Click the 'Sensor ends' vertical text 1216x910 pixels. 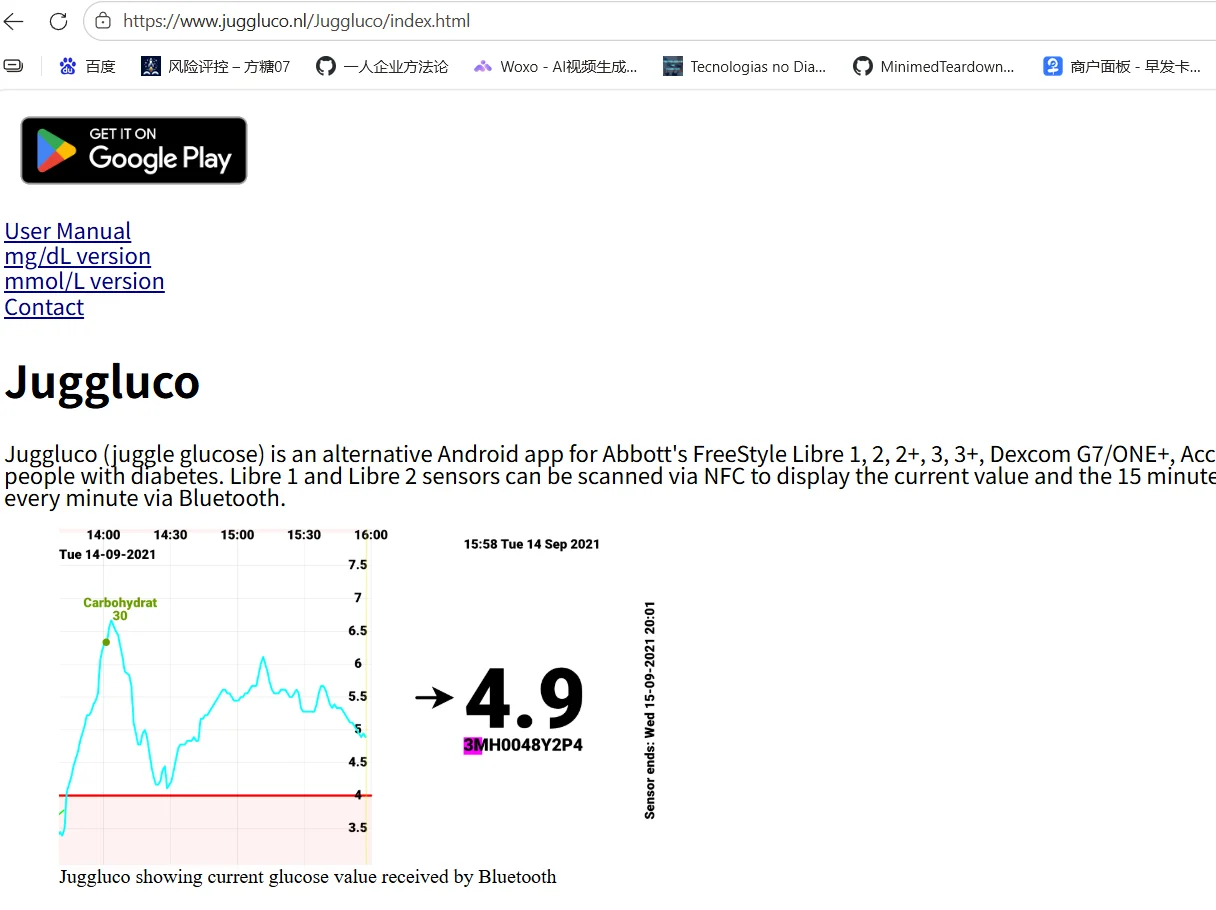click(x=650, y=710)
